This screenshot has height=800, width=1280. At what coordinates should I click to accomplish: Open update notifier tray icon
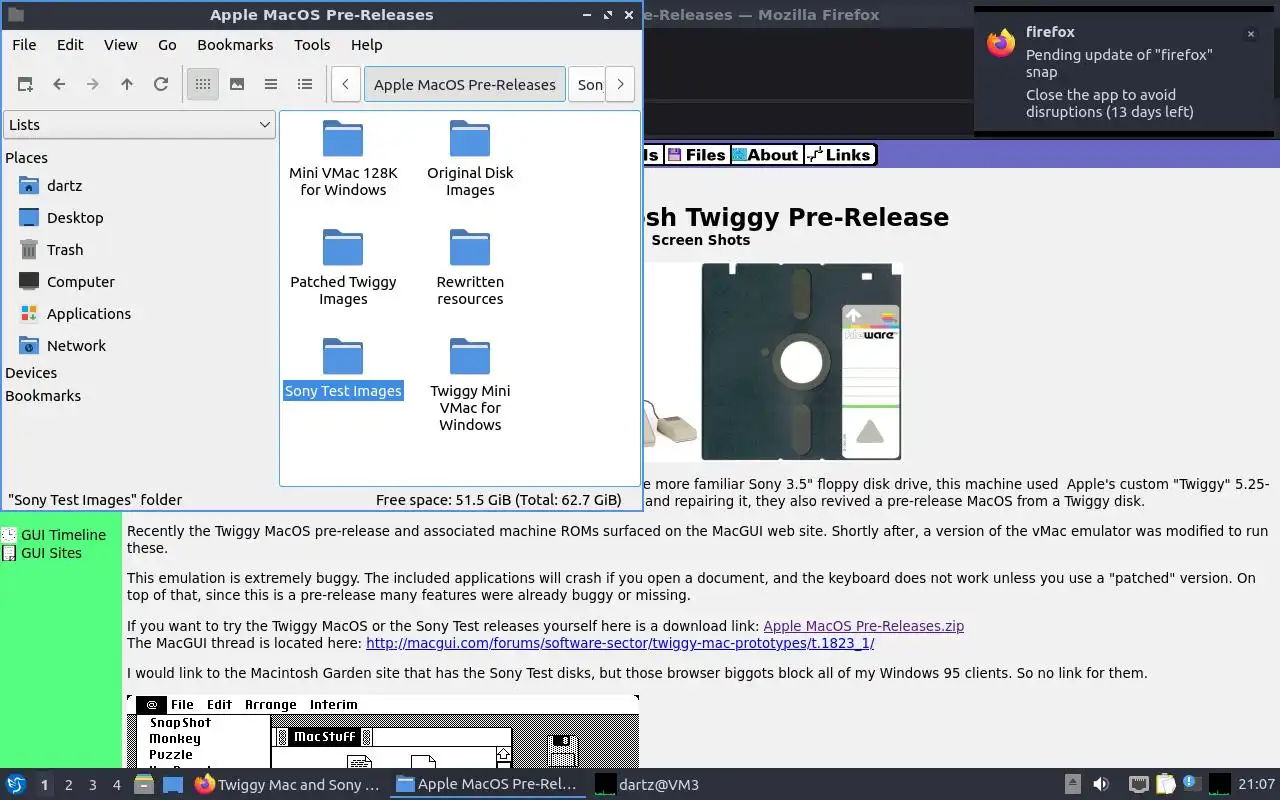1191,784
